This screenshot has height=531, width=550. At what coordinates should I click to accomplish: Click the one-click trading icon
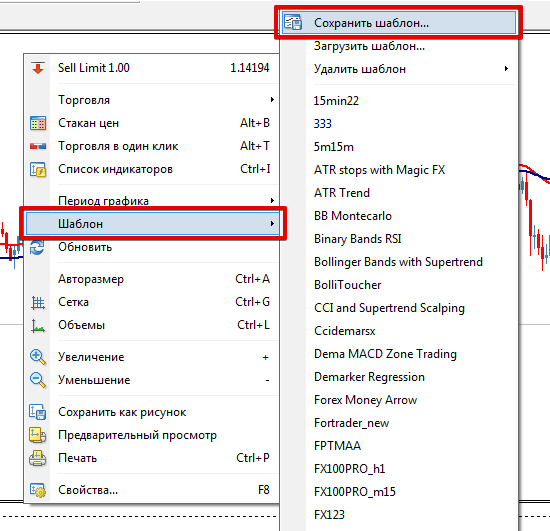click(38, 146)
